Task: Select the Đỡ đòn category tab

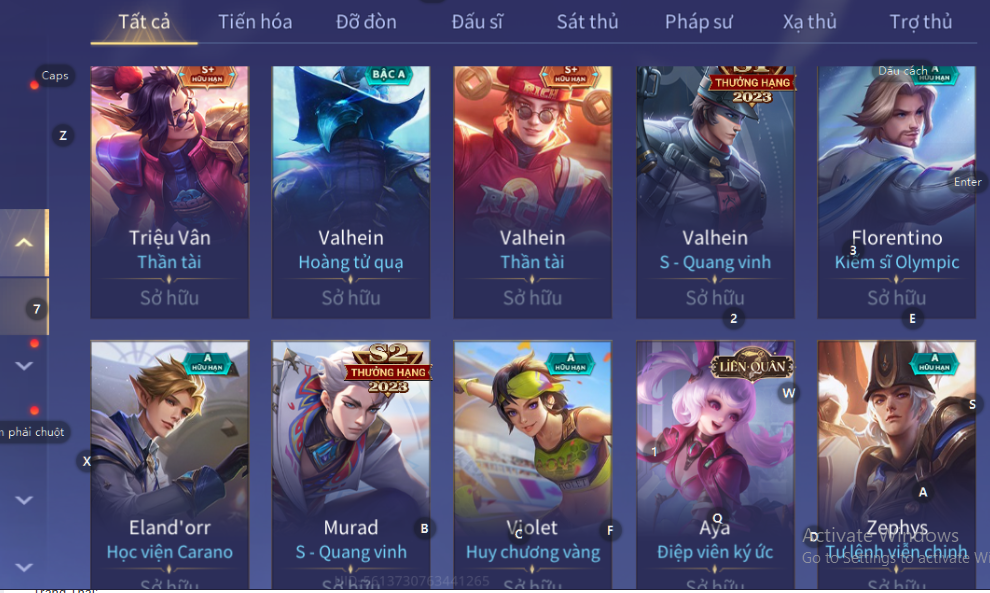Action: click(366, 22)
